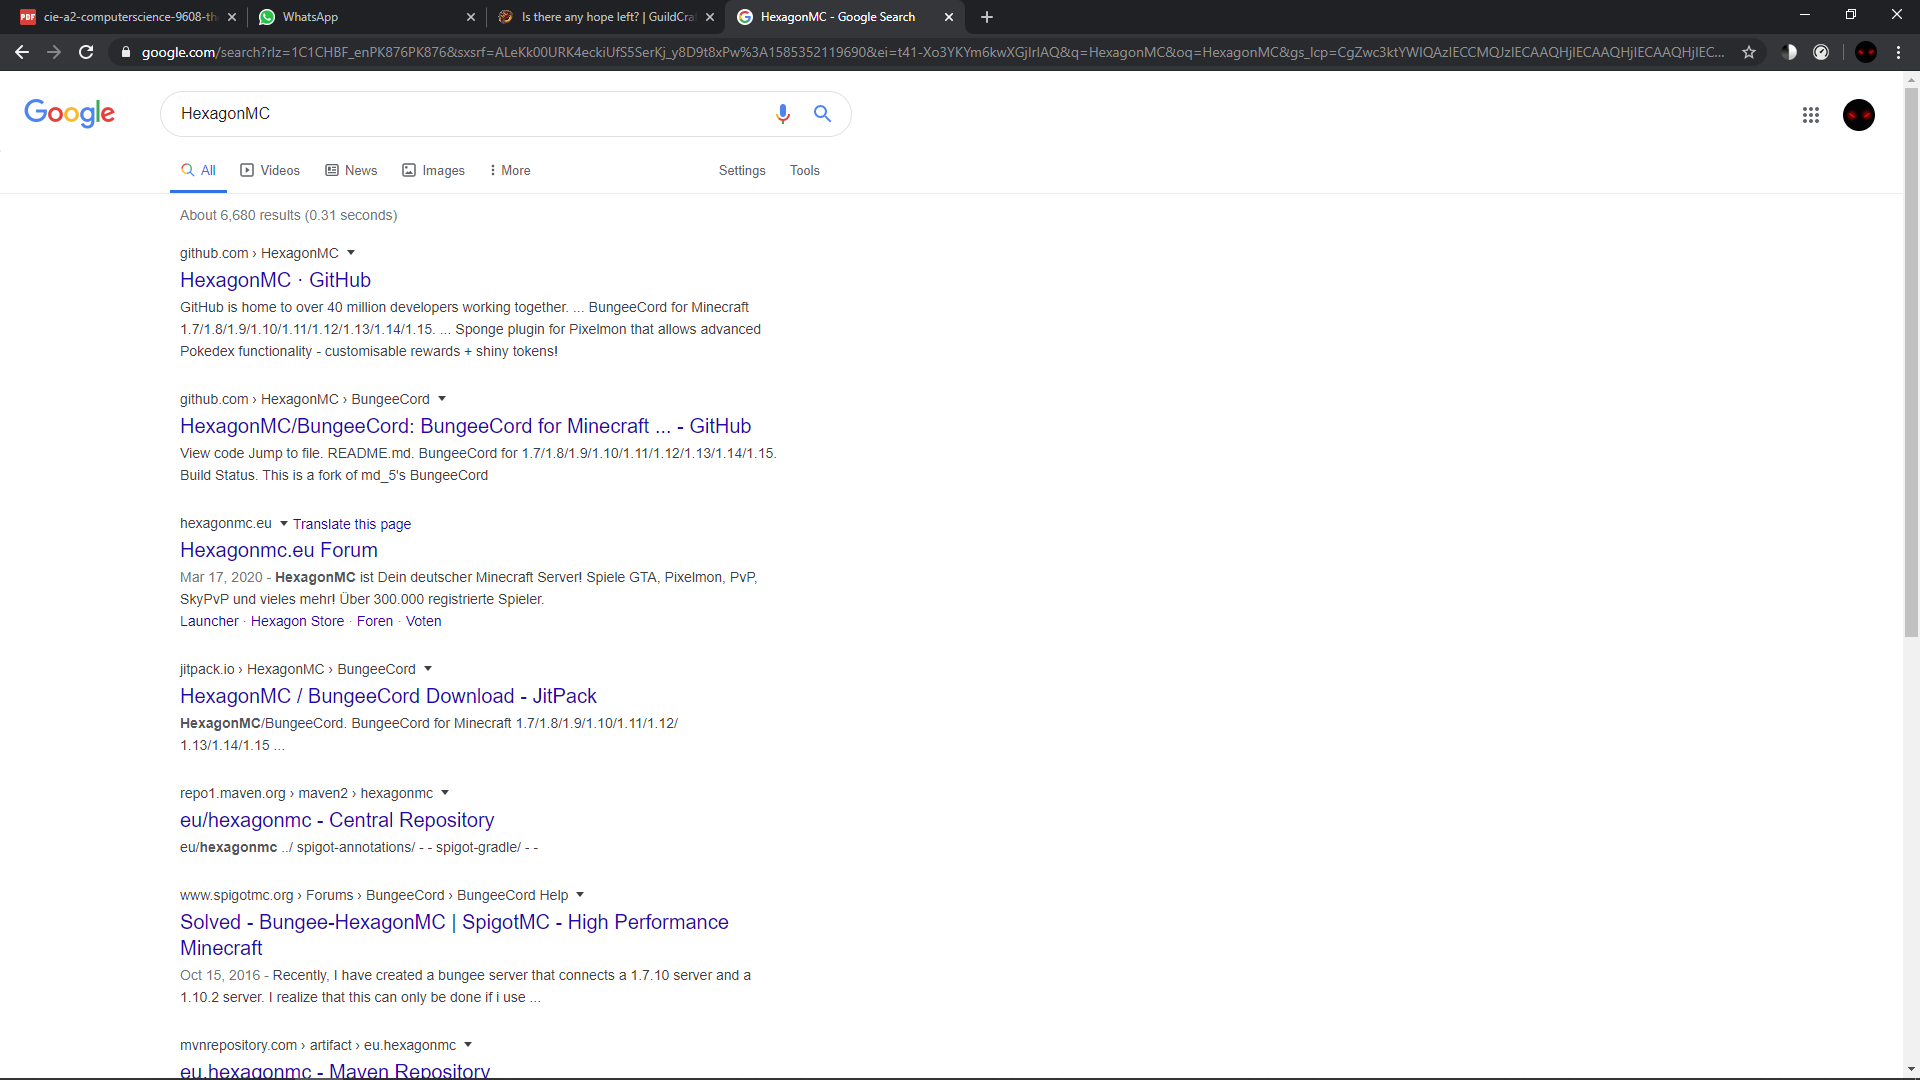1920x1080 pixels.
Task: Expand arrow next to repo1.maven.org result
Action: 445,793
